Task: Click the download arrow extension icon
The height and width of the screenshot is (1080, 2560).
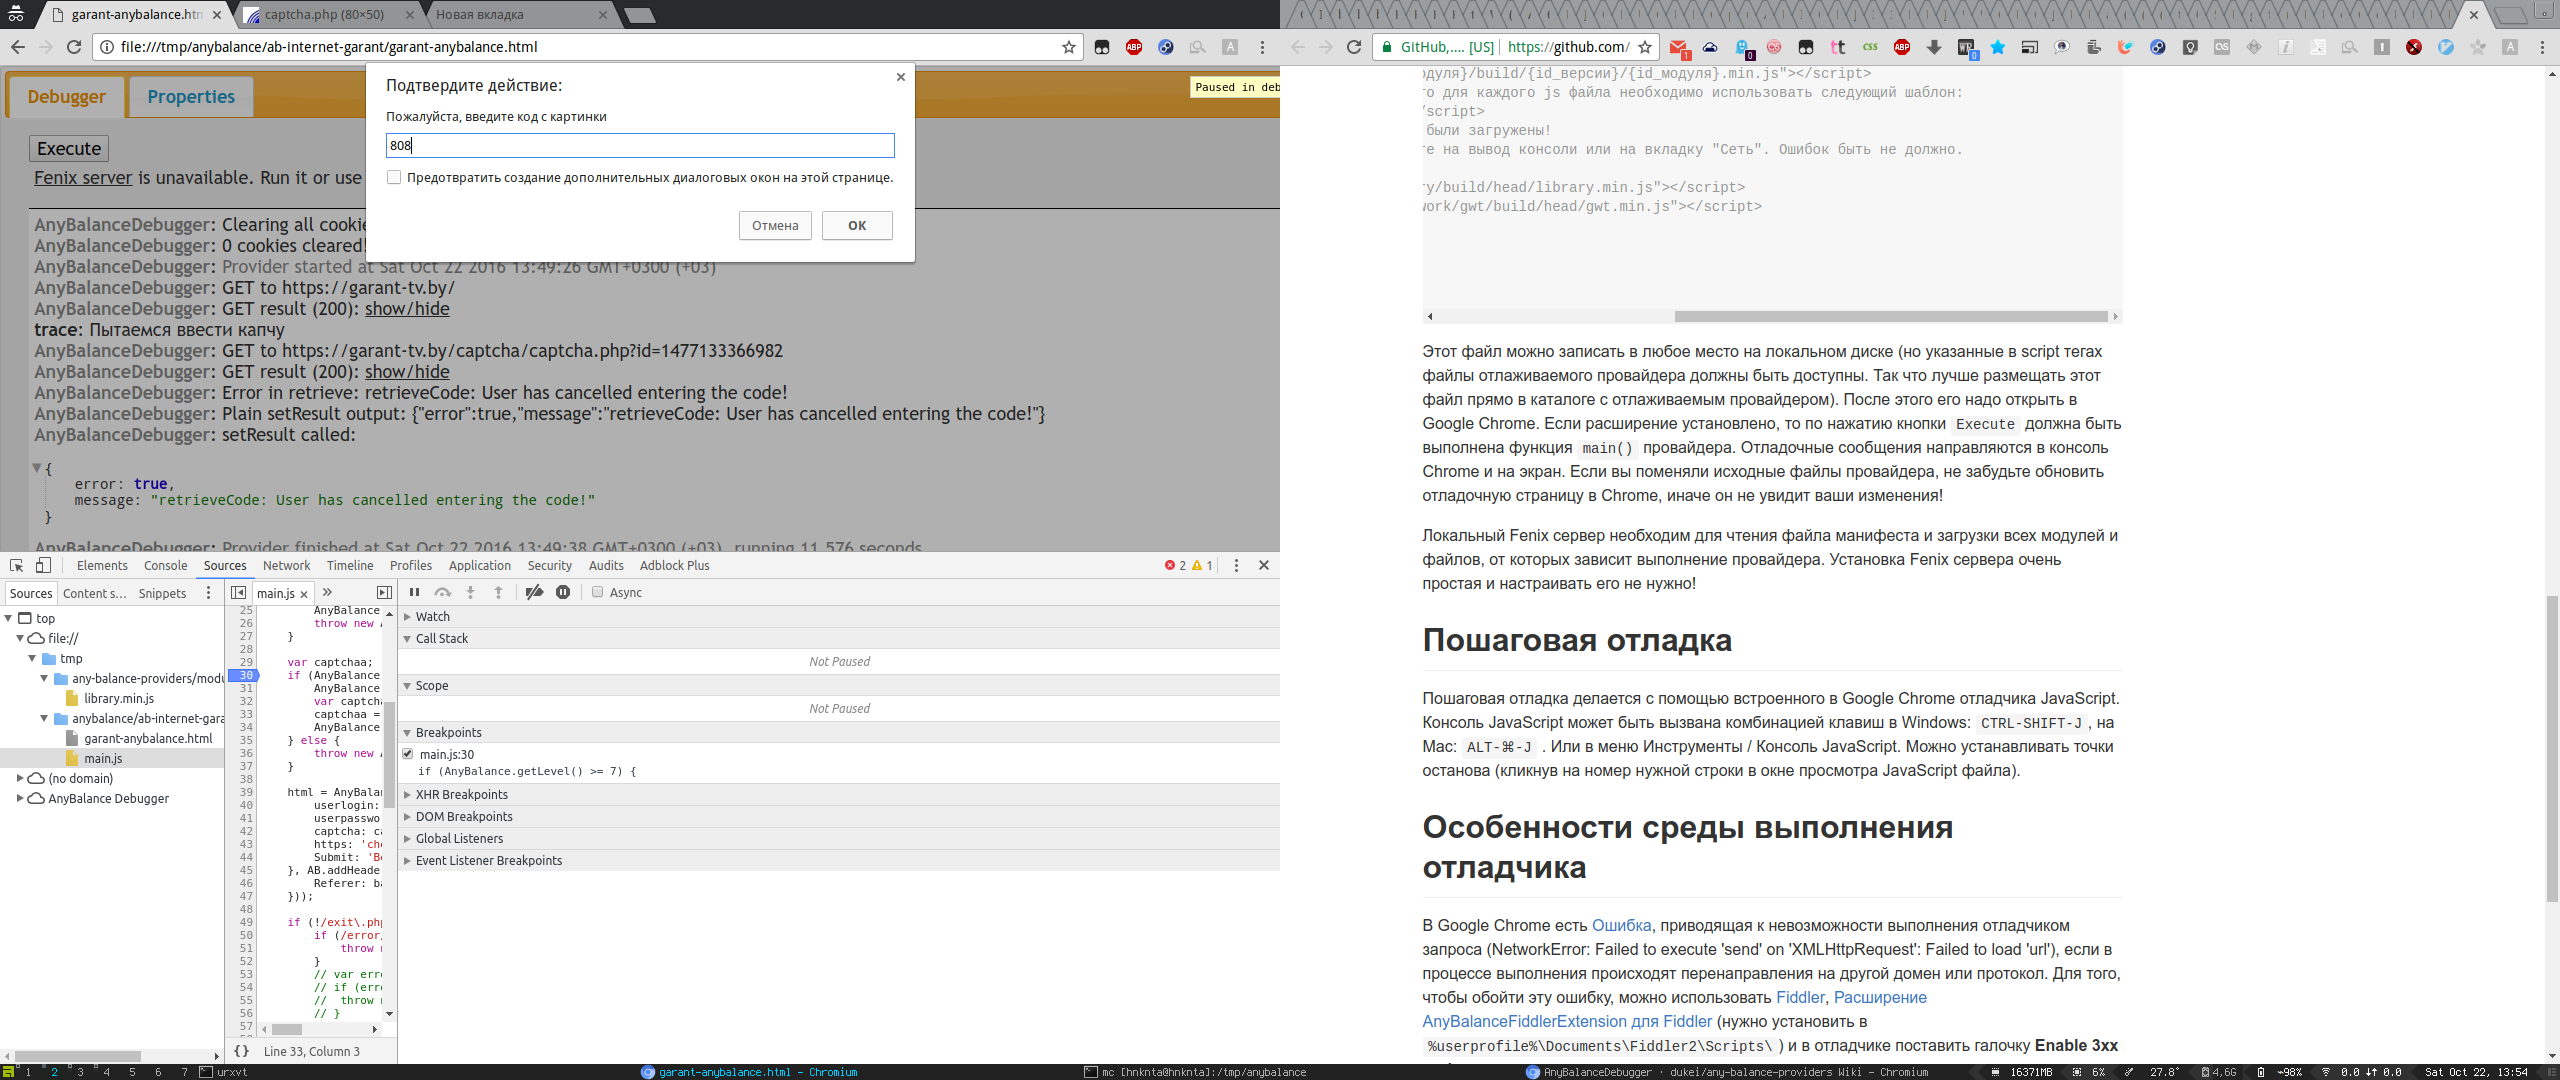Action: tap(1934, 47)
